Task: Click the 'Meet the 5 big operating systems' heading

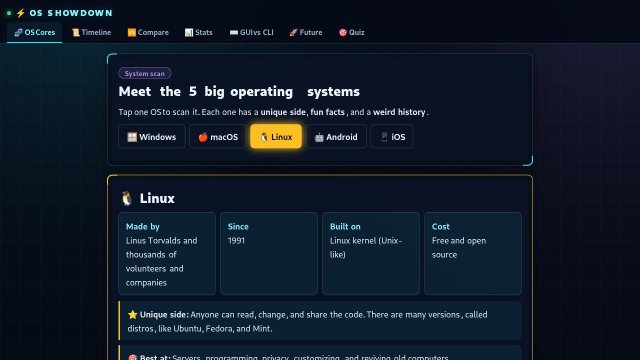Action: (x=239, y=91)
